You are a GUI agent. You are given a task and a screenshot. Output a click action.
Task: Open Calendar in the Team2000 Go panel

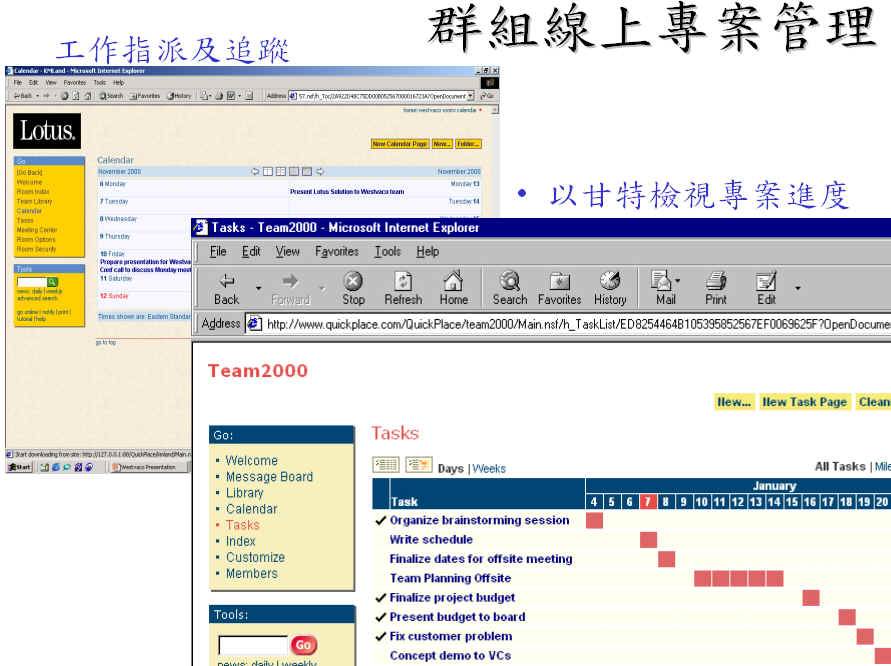[251, 509]
